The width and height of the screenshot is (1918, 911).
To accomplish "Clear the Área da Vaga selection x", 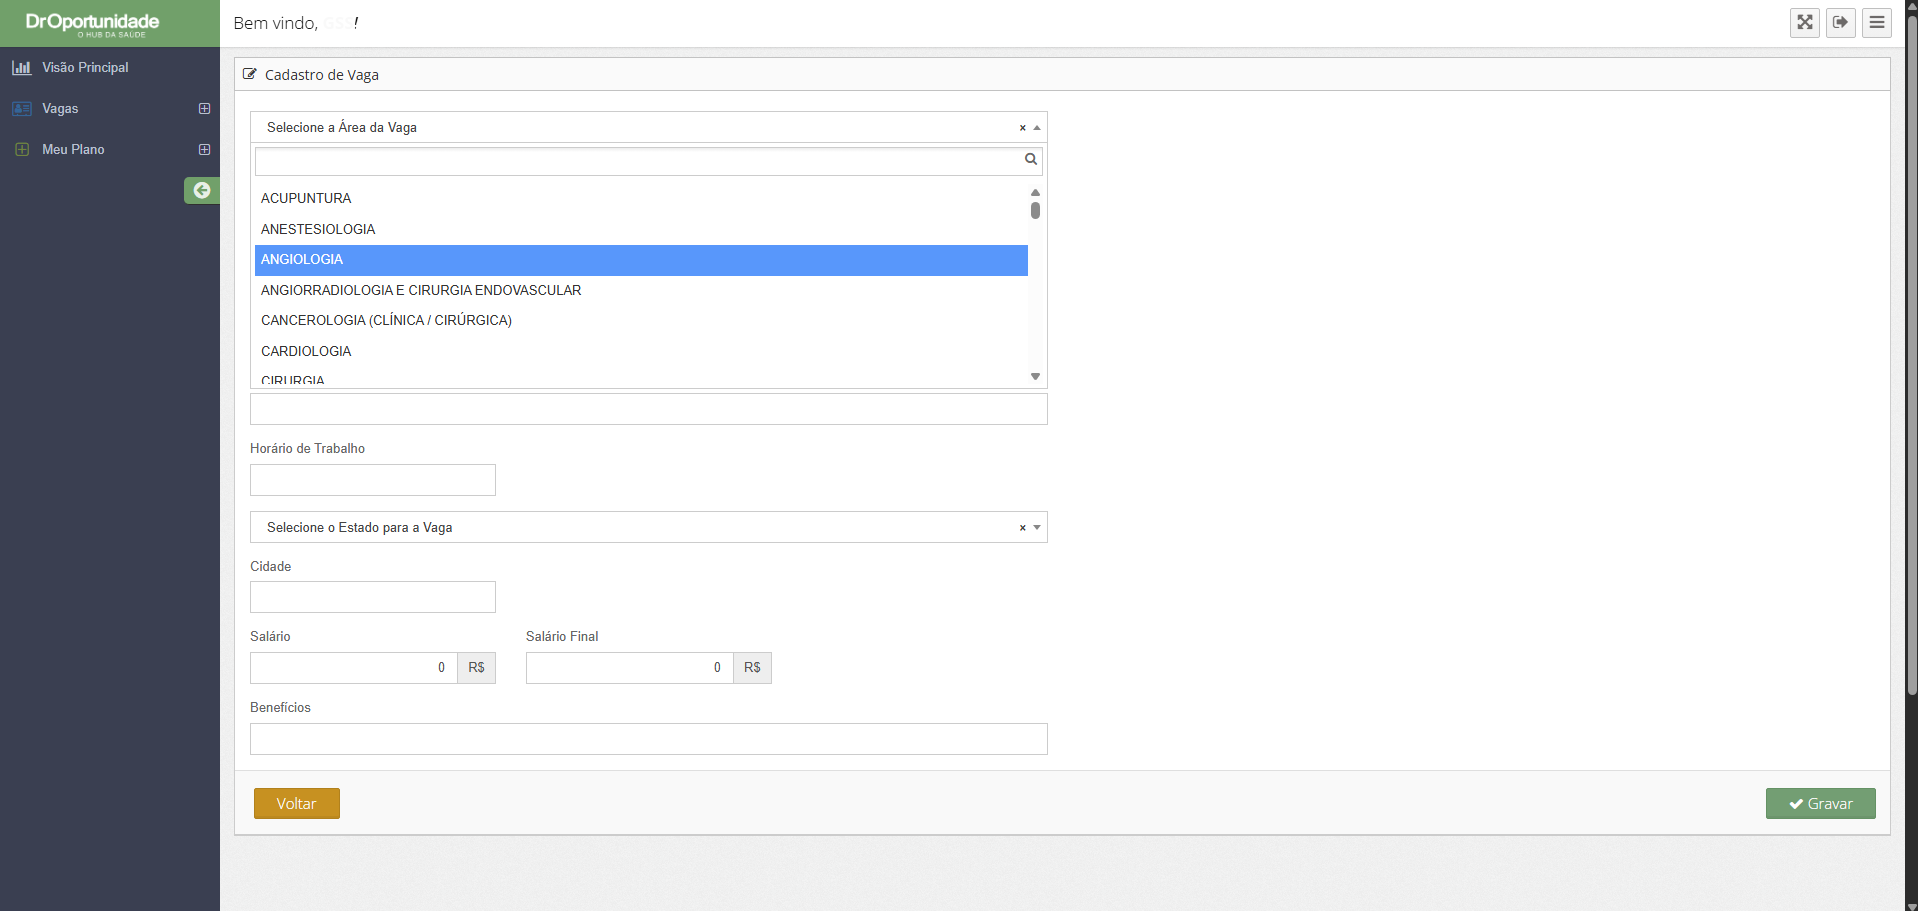I will (x=1022, y=128).
